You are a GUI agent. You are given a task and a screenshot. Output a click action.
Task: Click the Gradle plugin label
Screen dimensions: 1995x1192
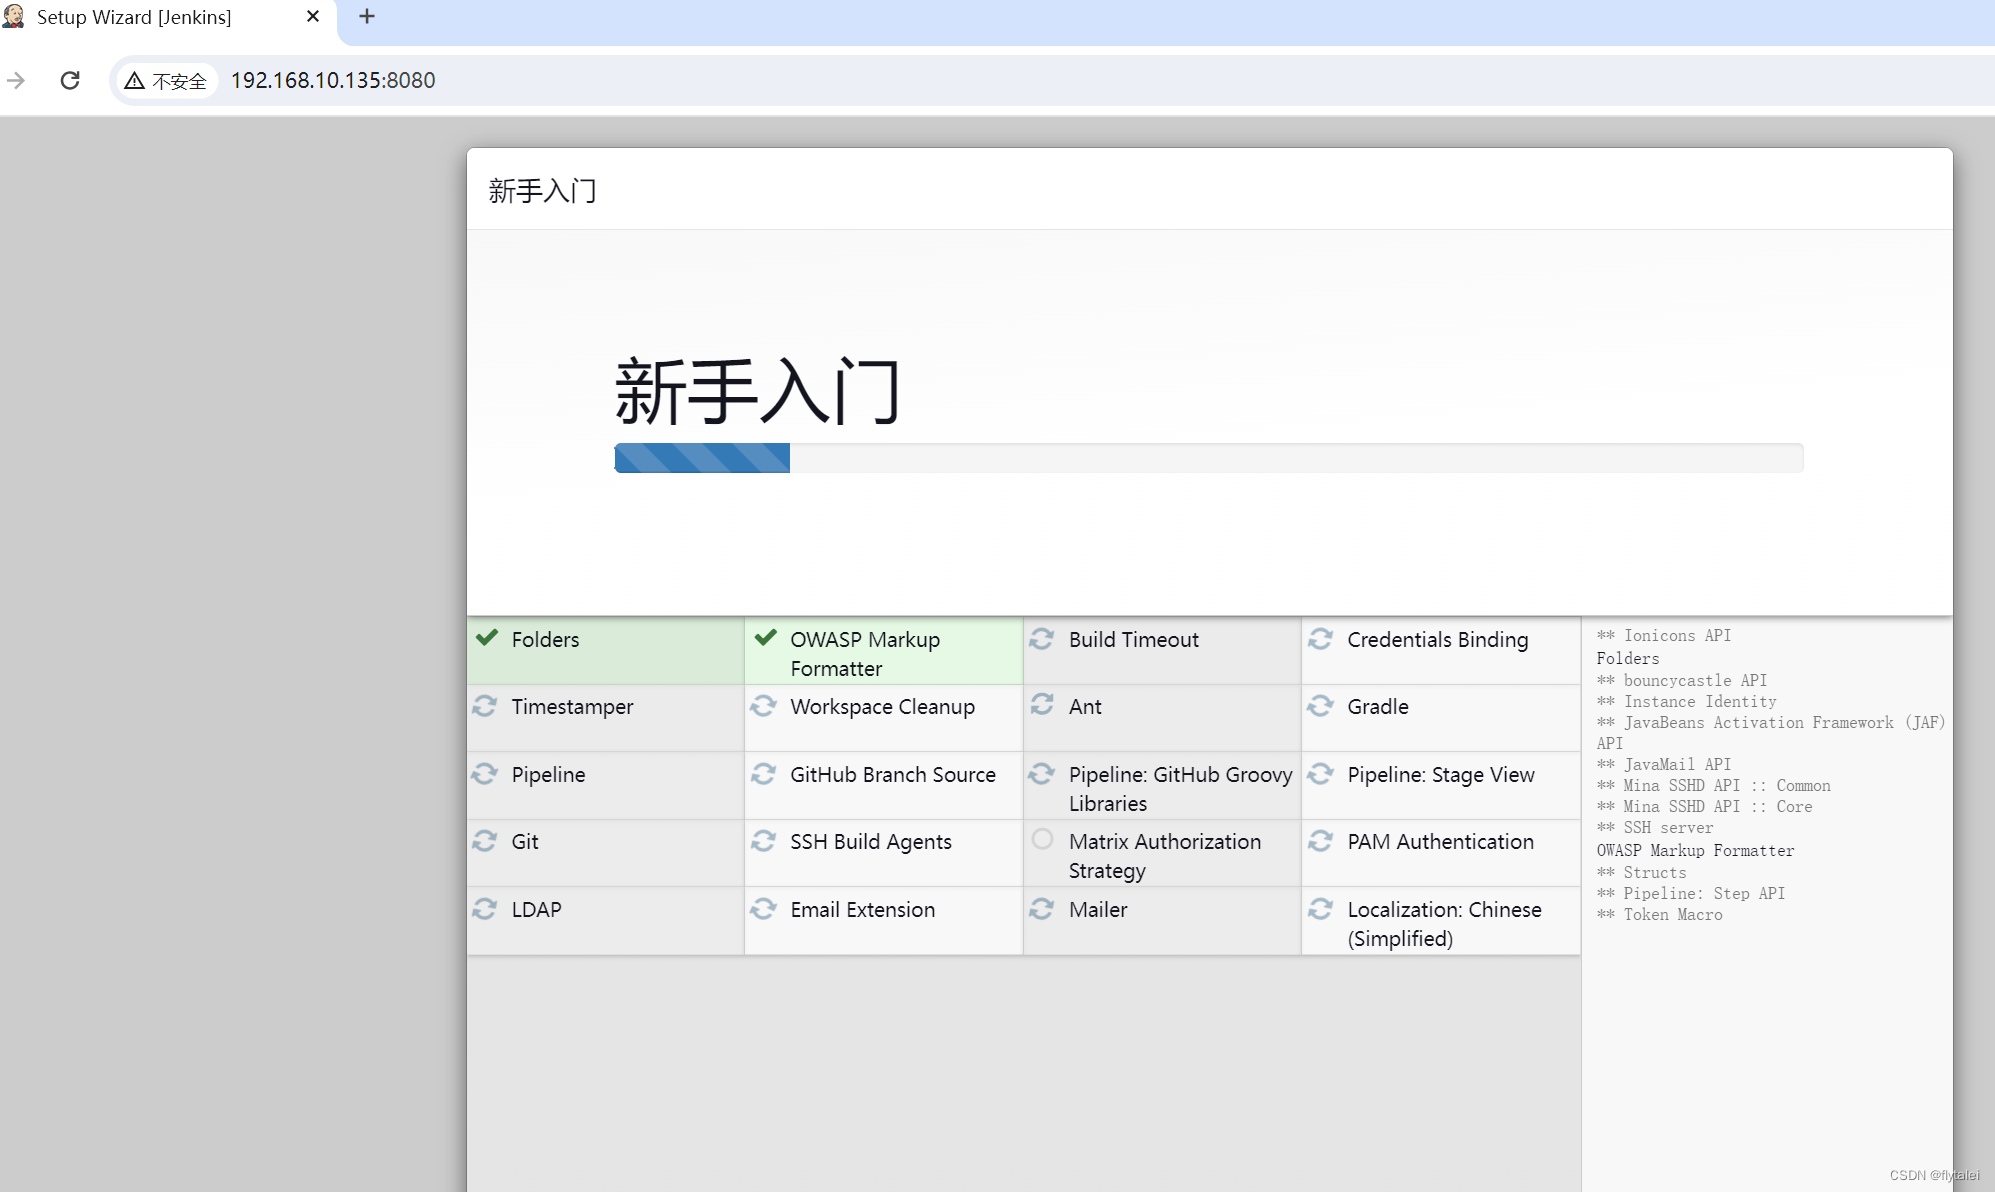1377,707
